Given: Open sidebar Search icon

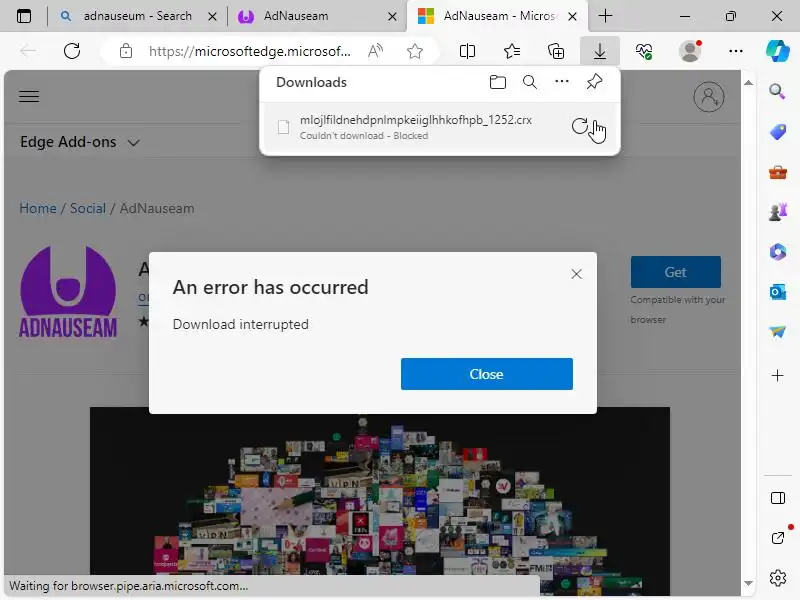Looking at the screenshot, I should pos(778,92).
